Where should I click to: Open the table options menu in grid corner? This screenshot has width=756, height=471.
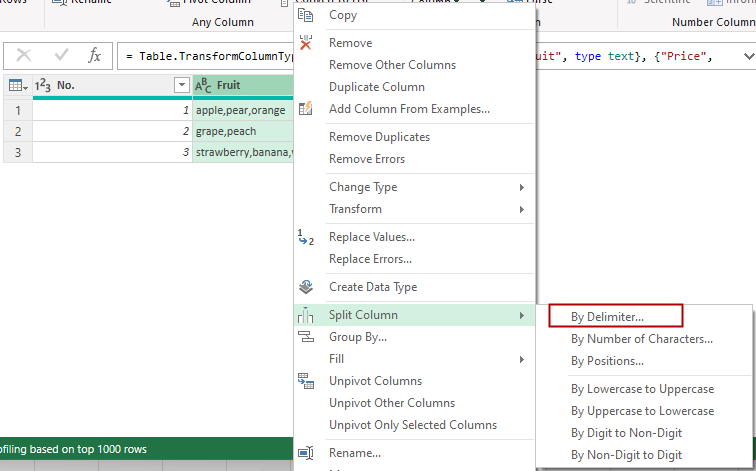(x=17, y=86)
